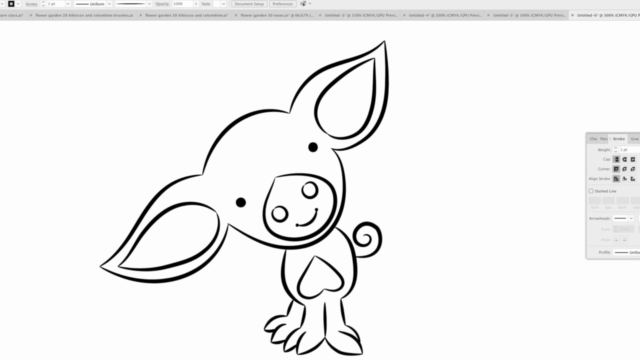Align stroke to outside icon
The width and height of the screenshot is (640, 360).
(633, 179)
